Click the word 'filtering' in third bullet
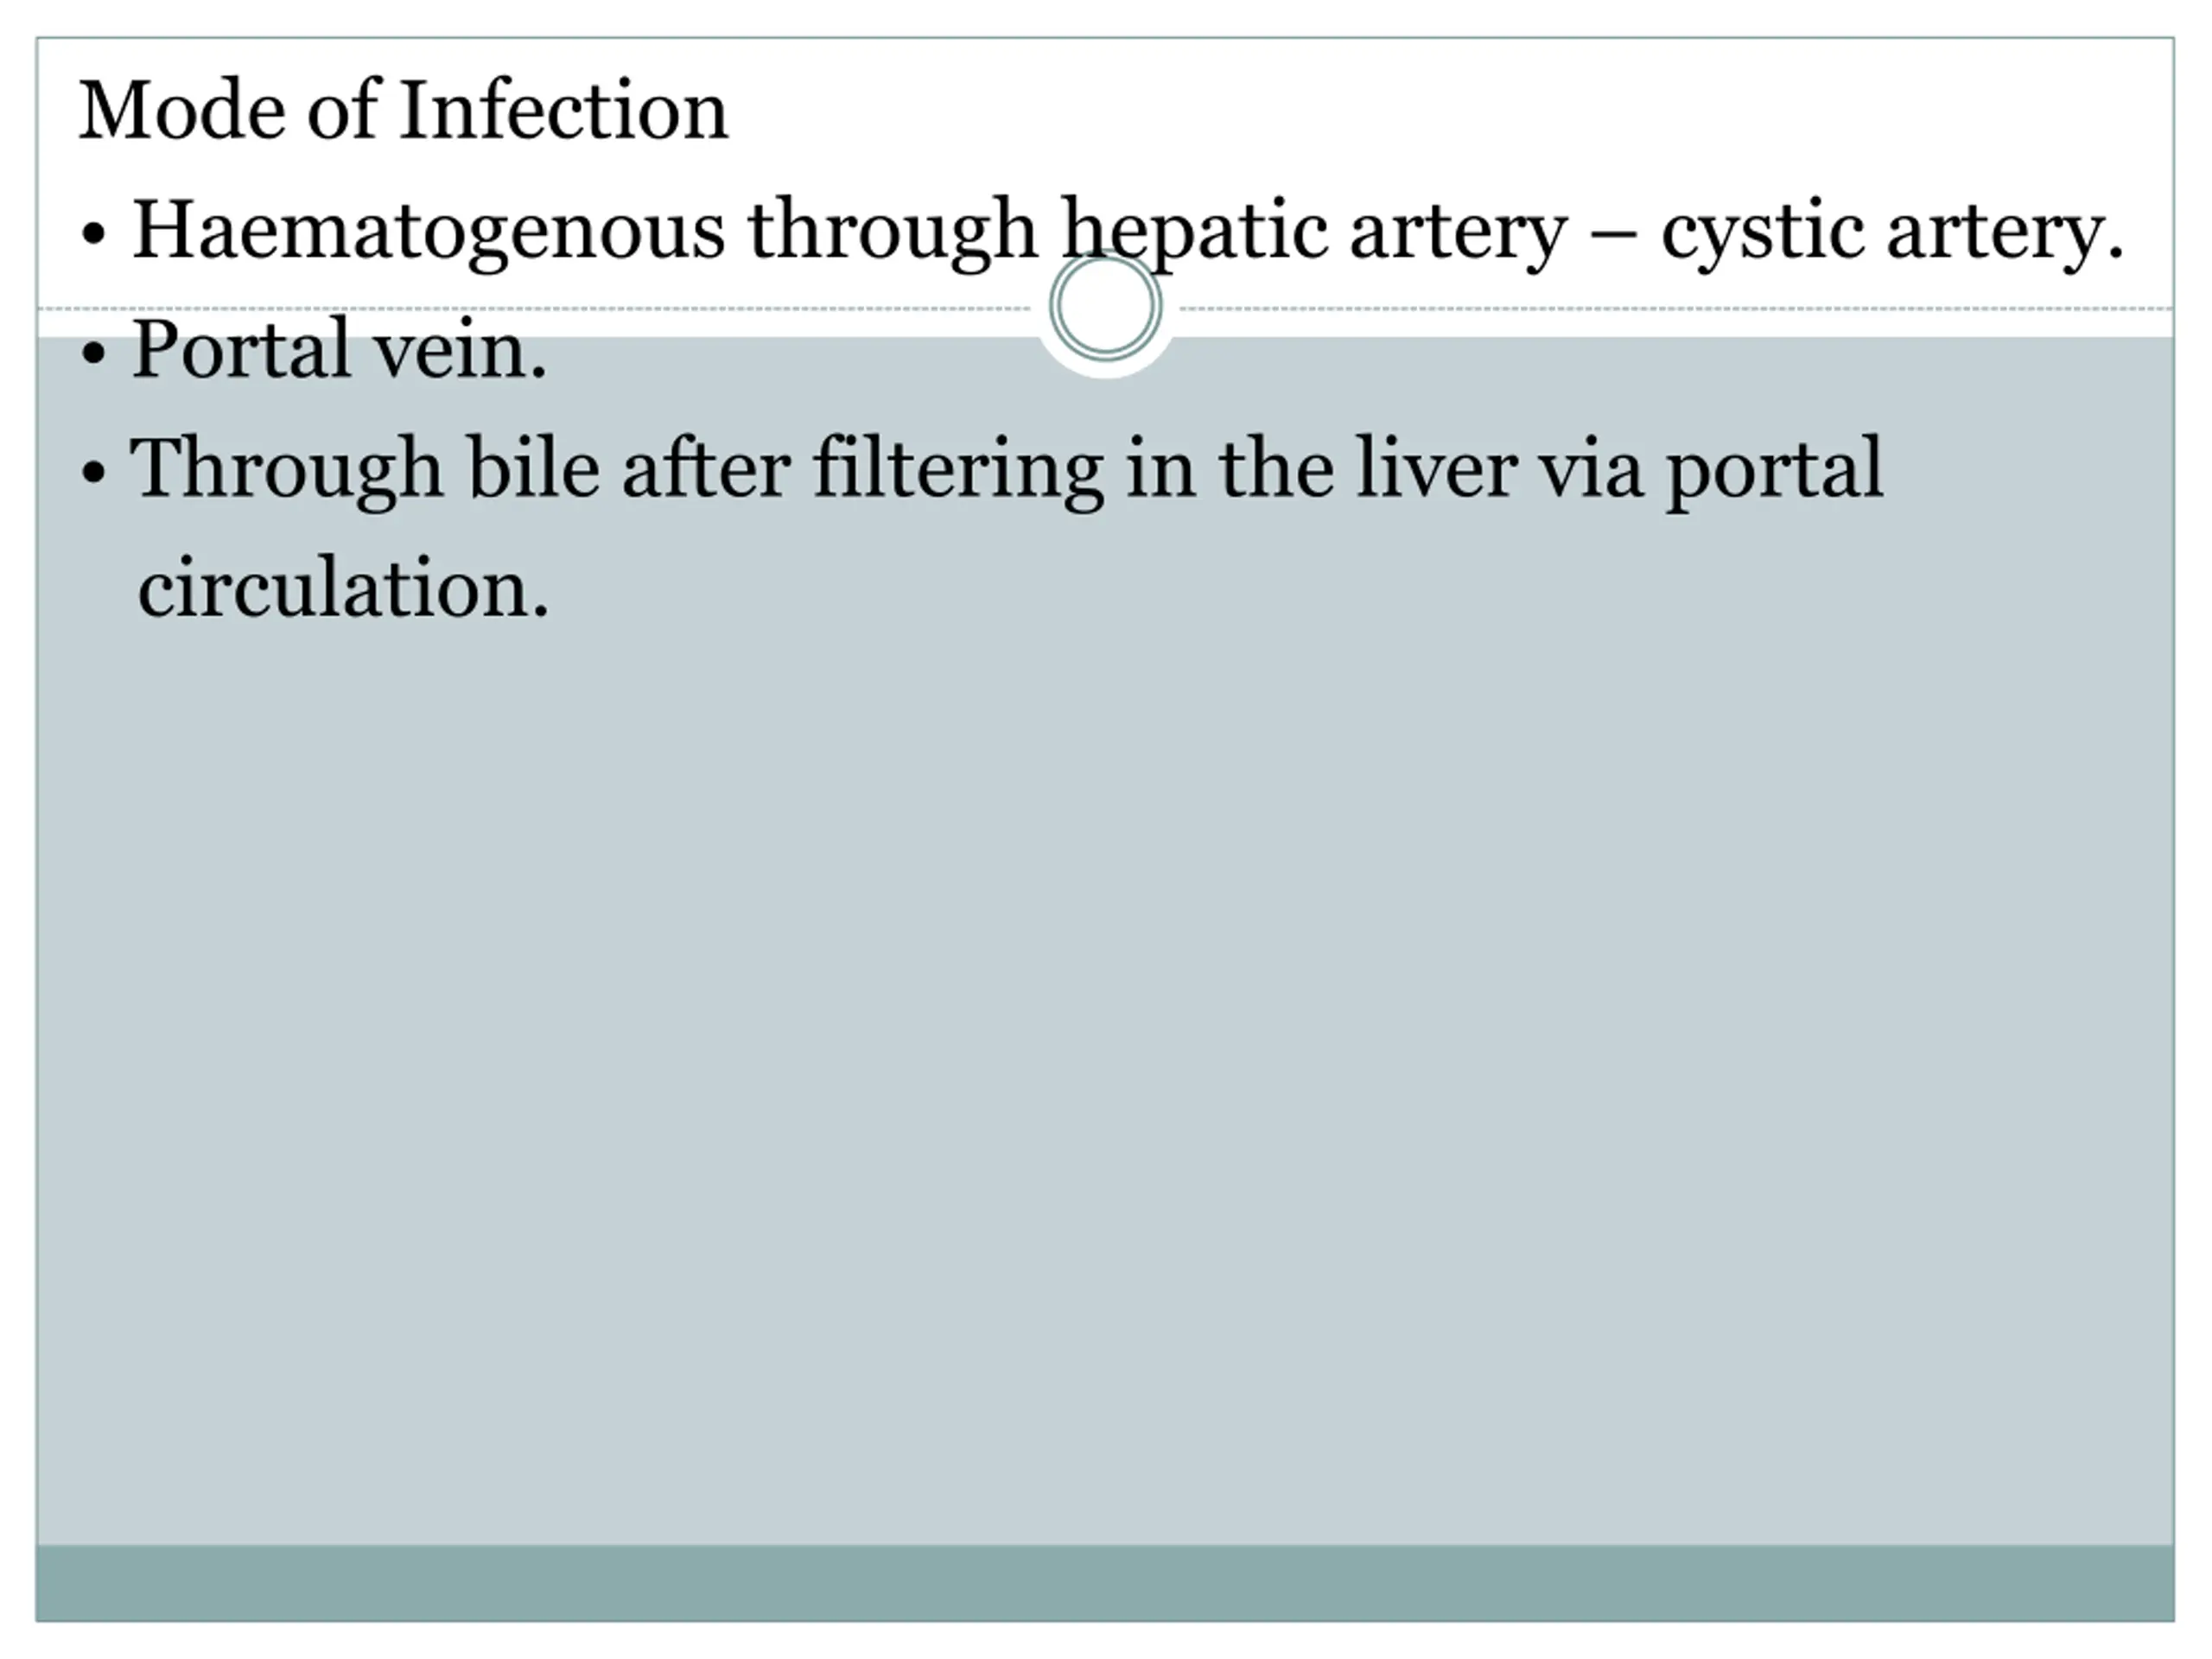The height and width of the screenshot is (1659, 2212). point(958,470)
